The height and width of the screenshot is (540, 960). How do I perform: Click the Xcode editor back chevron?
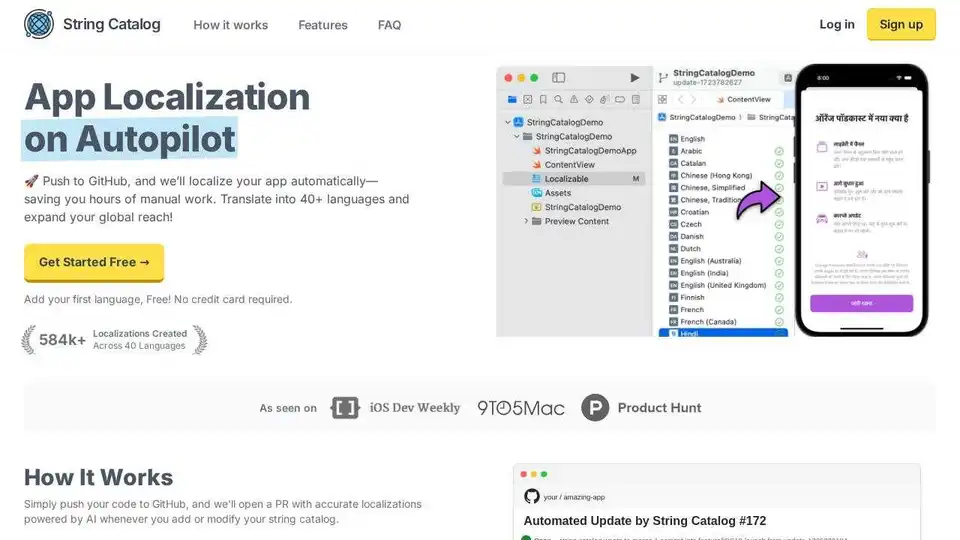click(680, 99)
